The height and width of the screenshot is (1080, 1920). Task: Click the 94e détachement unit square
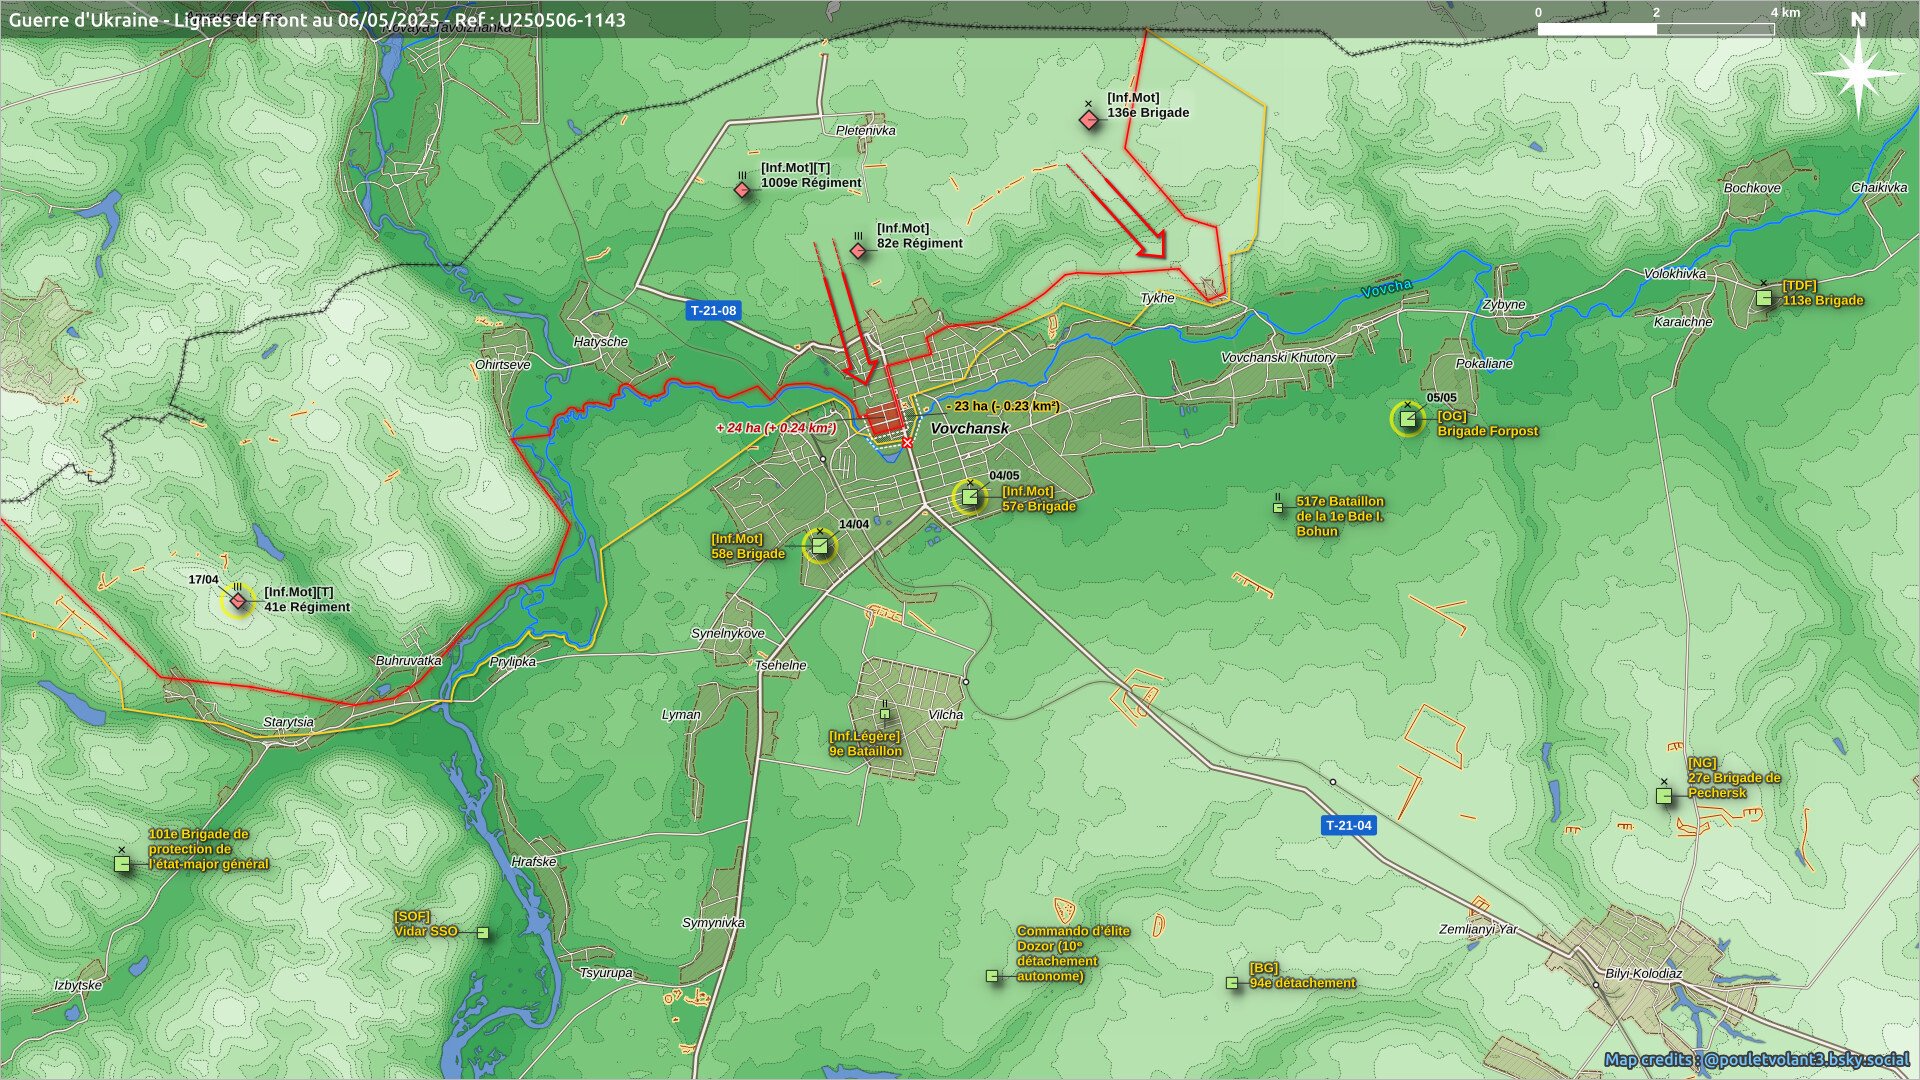(1232, 983)
